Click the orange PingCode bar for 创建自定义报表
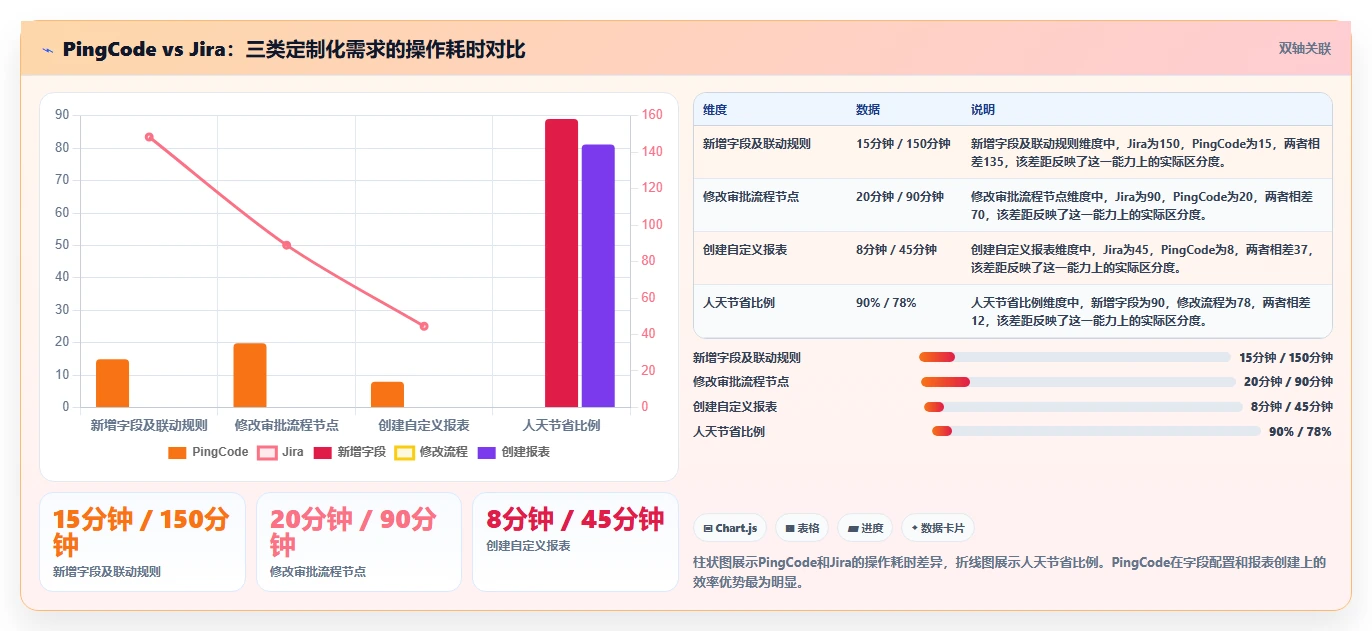The width and height of the screenshot is (1372, 631). (x=387, y=394)
